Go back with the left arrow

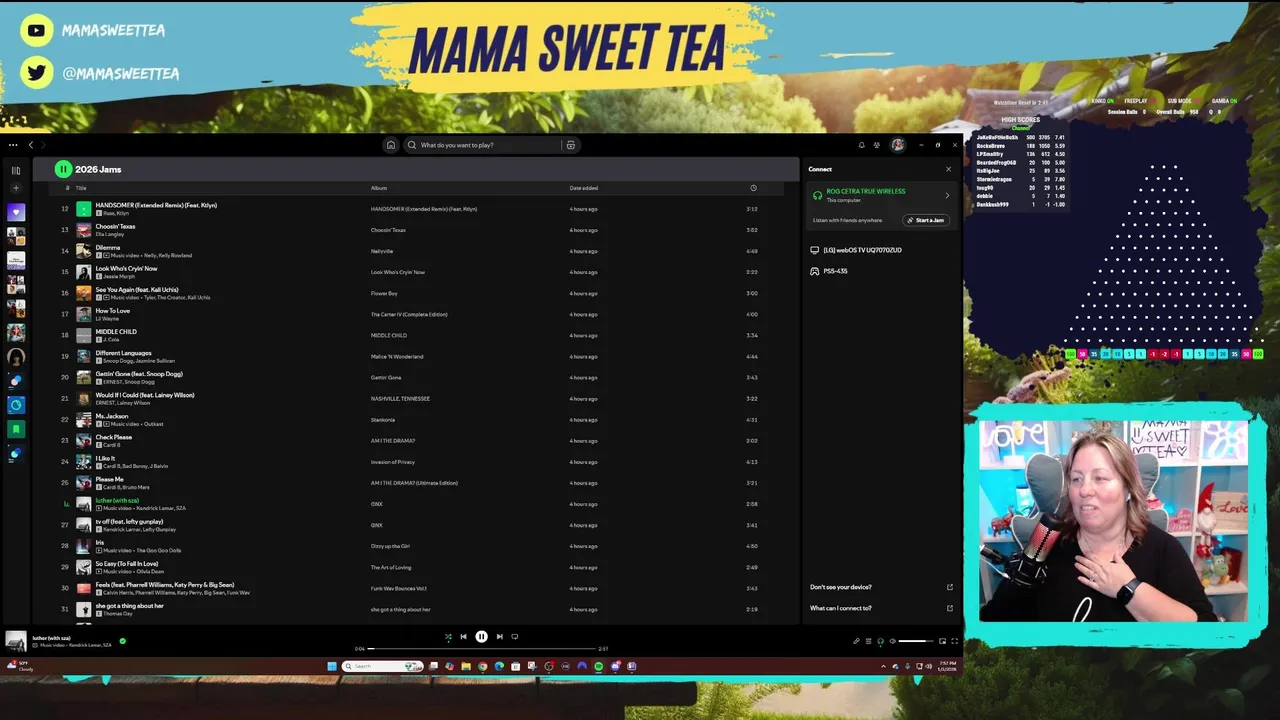[x=31, y=145]
